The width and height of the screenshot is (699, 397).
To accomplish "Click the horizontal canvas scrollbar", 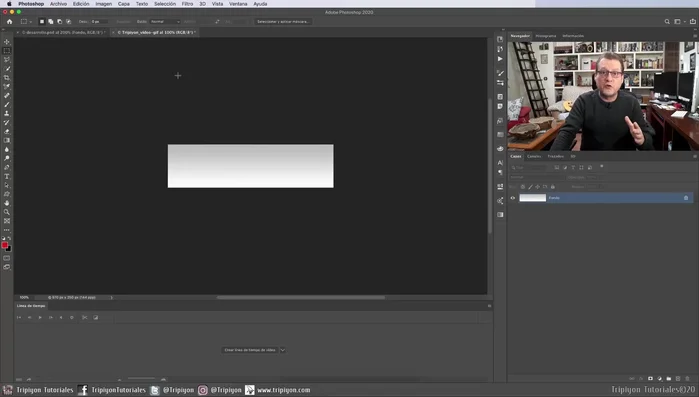I will tap(300, 297).
